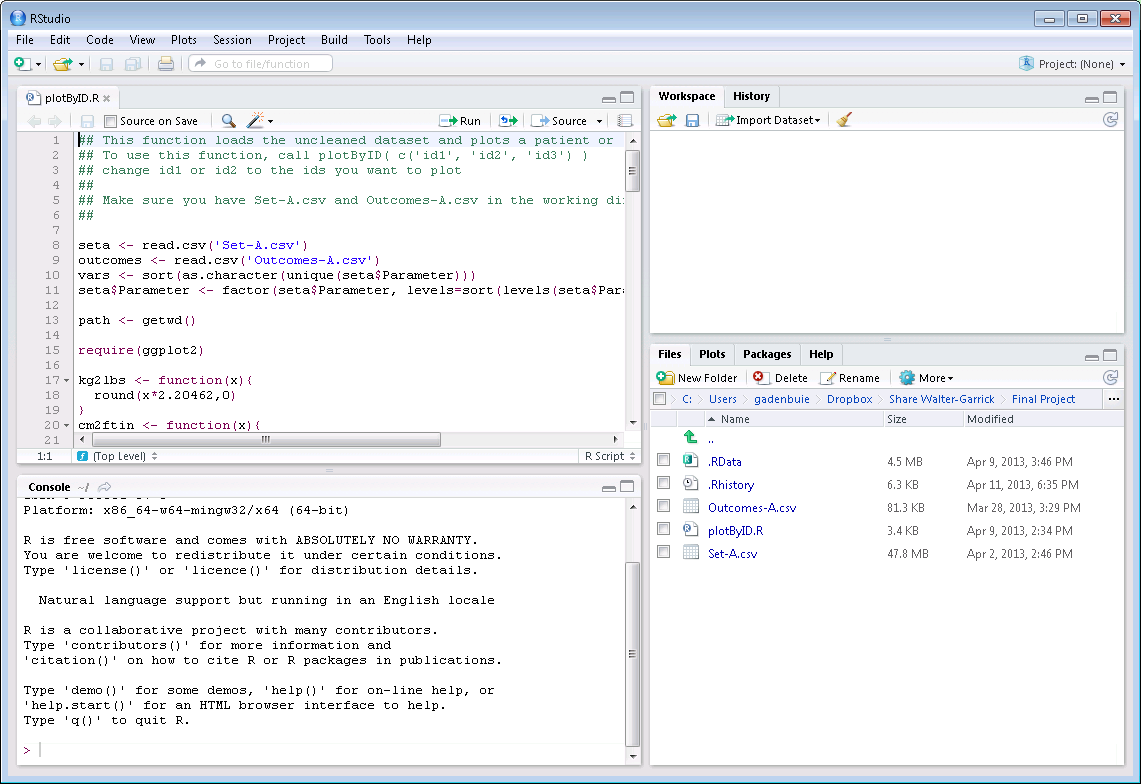Open the More dropdown in Files
The image size is (1141, 784).
pyautogui.click(x=926, y=378)
